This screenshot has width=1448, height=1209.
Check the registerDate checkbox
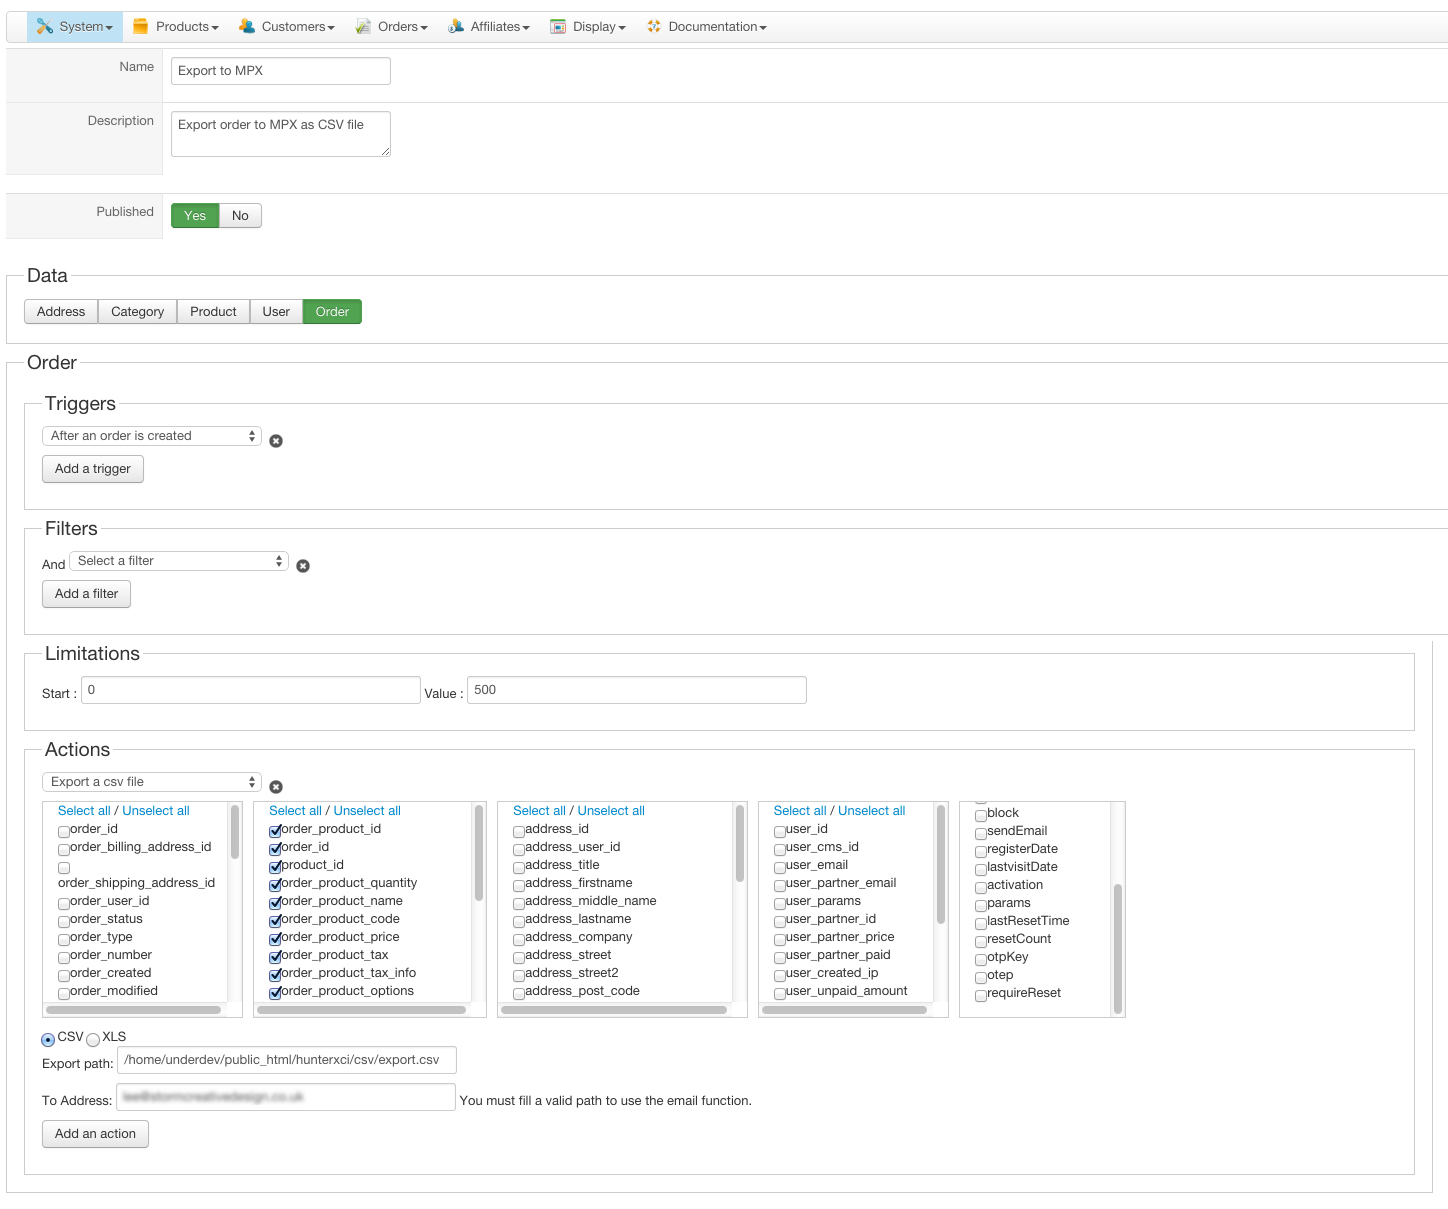981,851
